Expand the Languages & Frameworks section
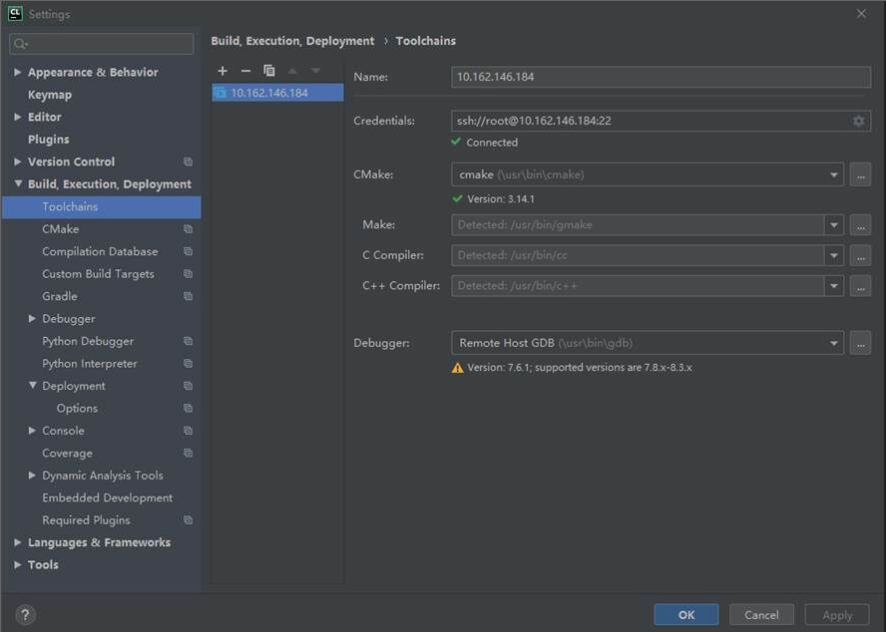 click(x=18, y=543)
